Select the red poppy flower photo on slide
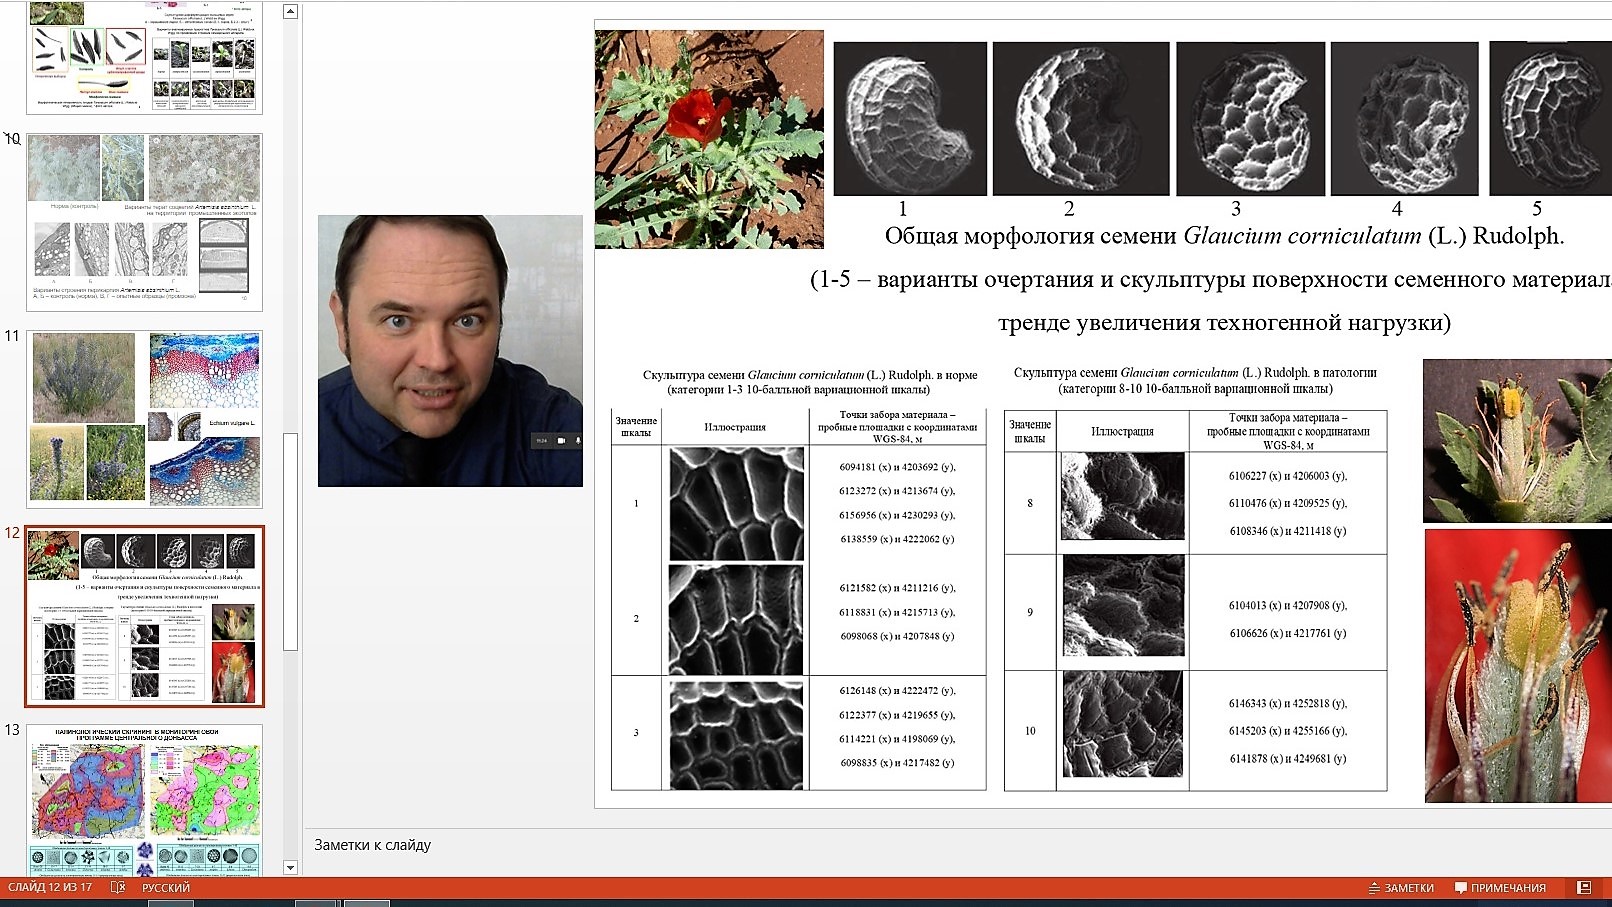This screenshot has height=907, width=1612. [x=709, y=139]
